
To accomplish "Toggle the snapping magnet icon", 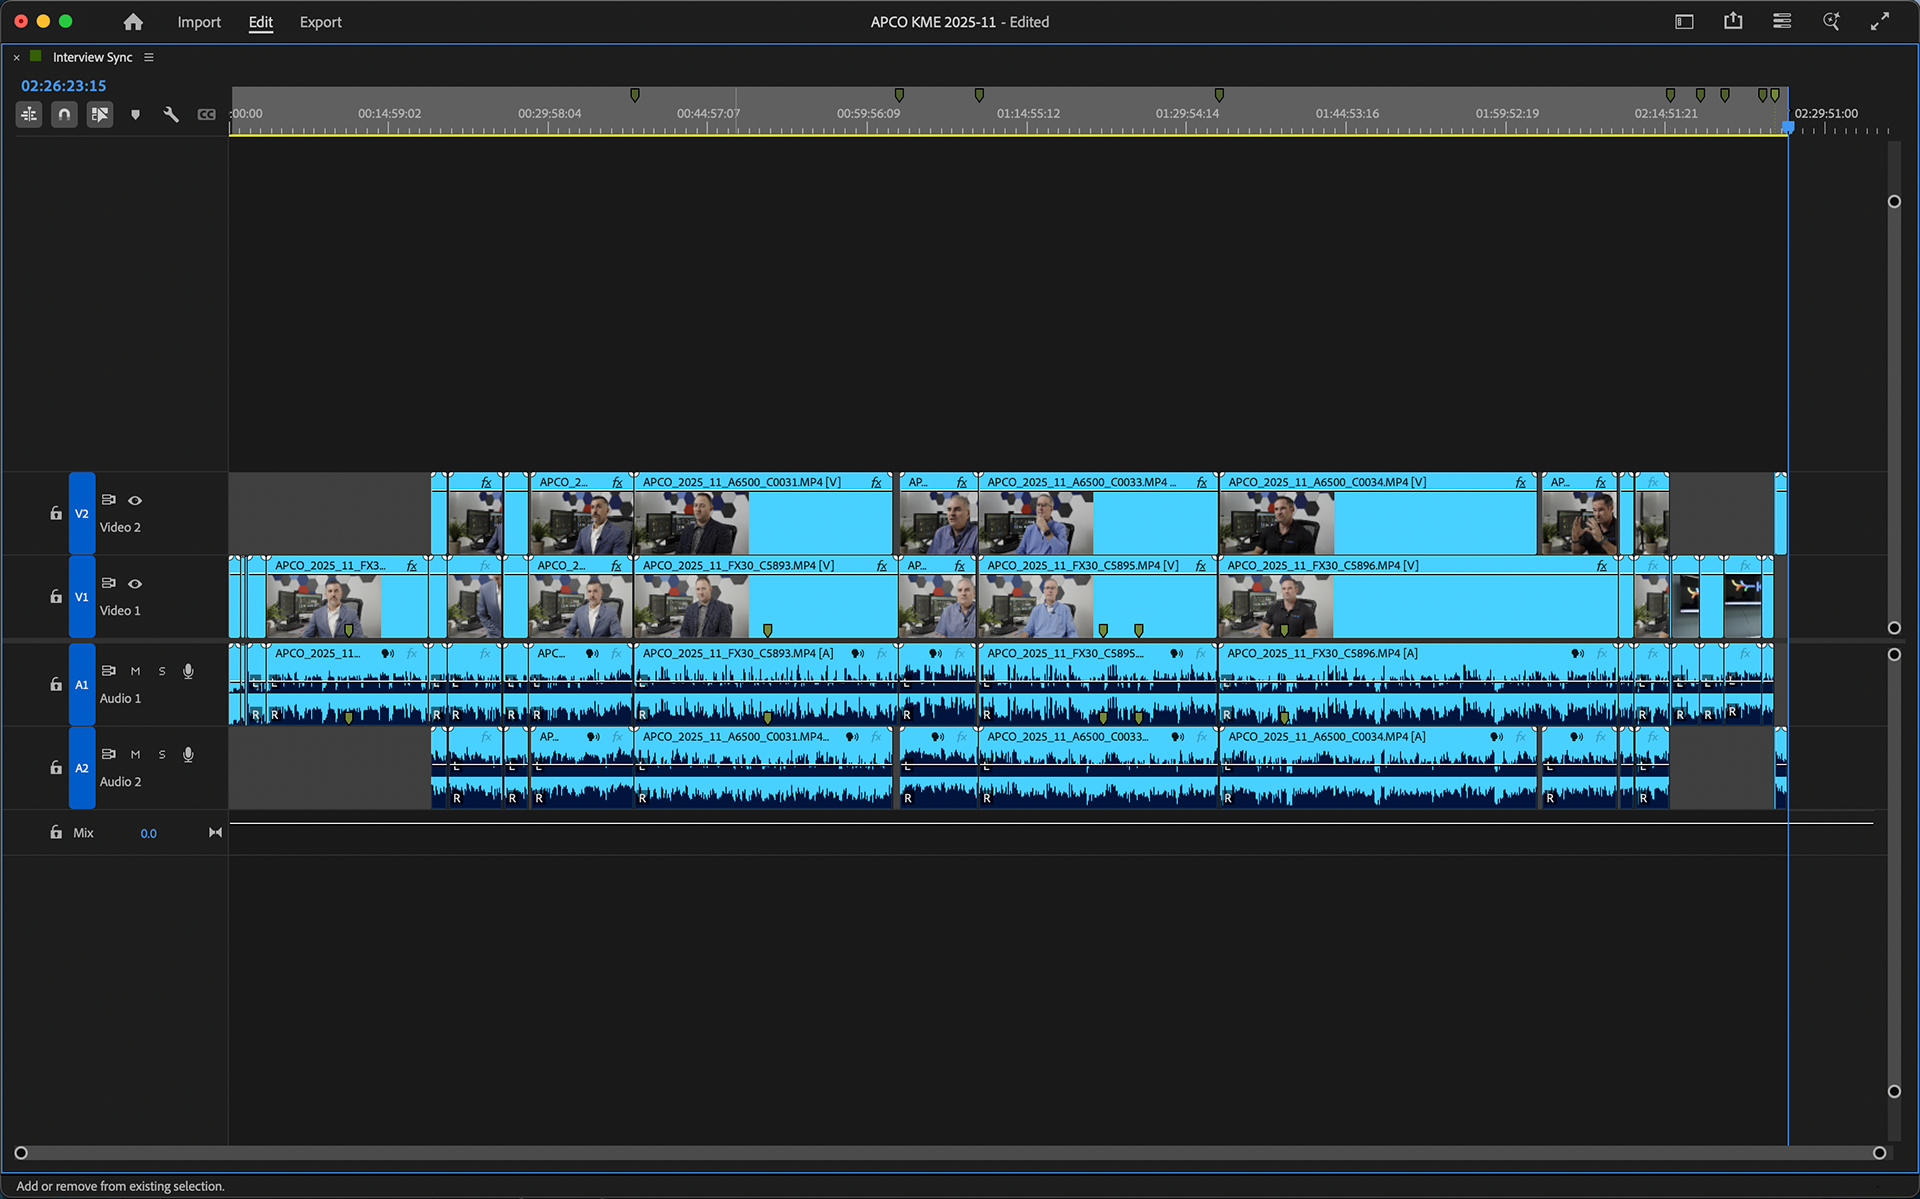I will click(64, 114).
